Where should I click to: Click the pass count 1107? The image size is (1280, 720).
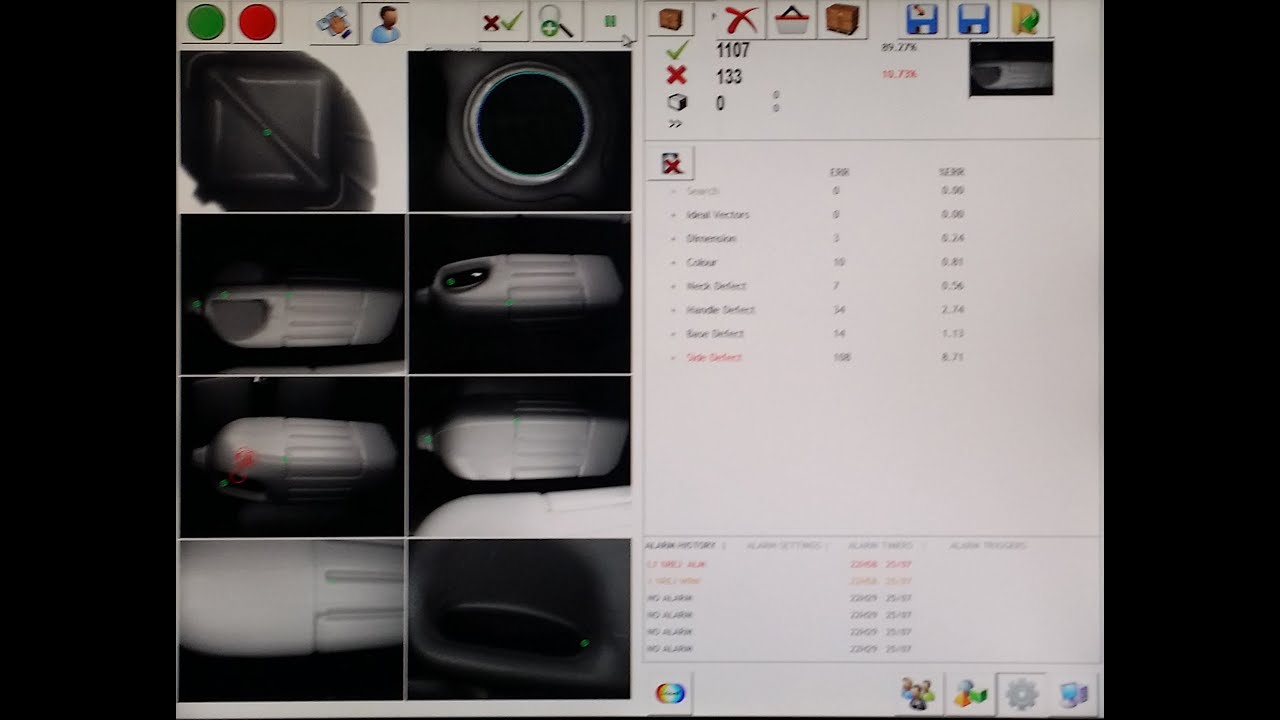(733, 50)
